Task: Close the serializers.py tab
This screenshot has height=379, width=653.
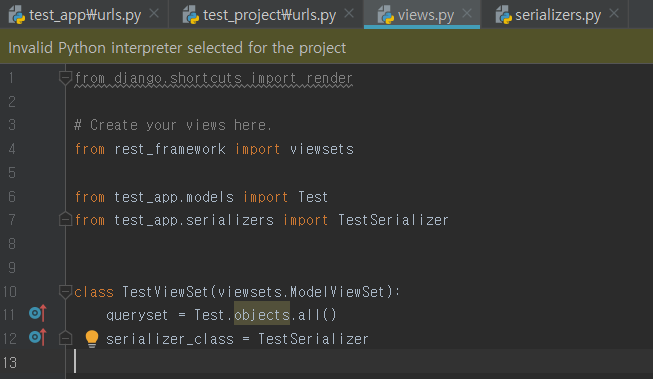Action: pyautogui.click(x=614, y=14)
